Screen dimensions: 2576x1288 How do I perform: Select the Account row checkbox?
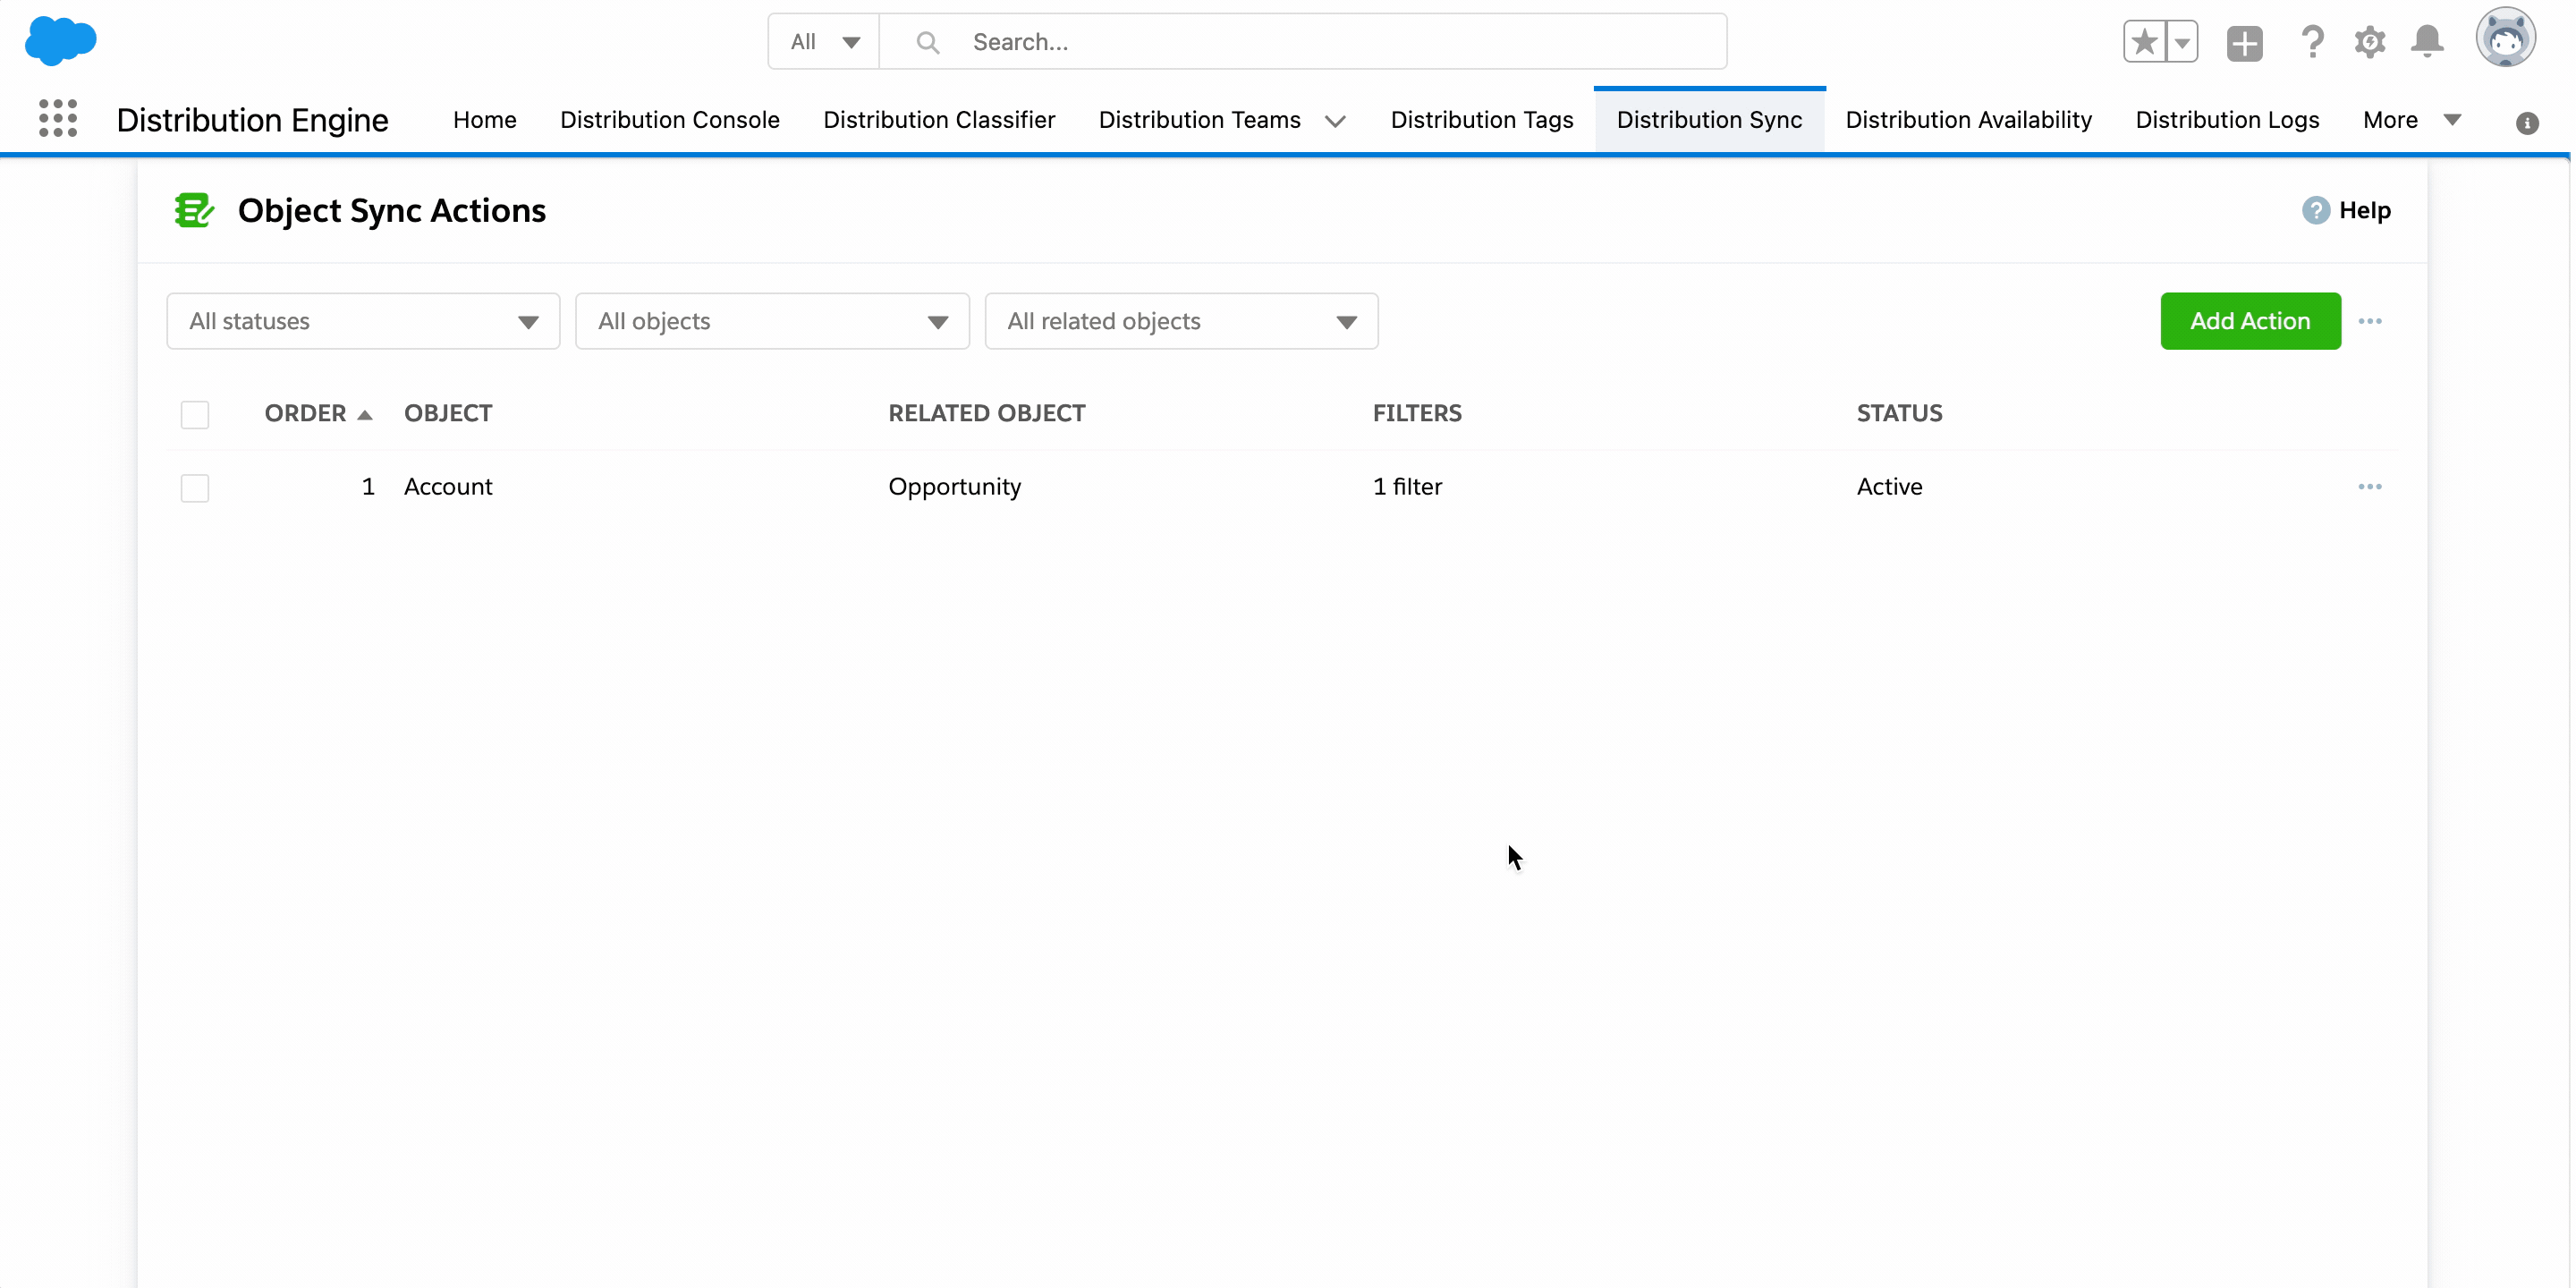(195, 488)
